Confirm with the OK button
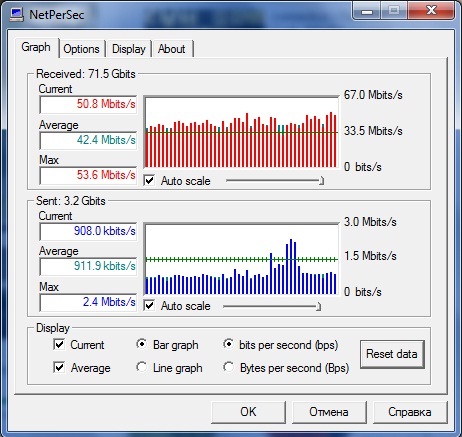This screenshot has height=437, width=462. (248, 412)
